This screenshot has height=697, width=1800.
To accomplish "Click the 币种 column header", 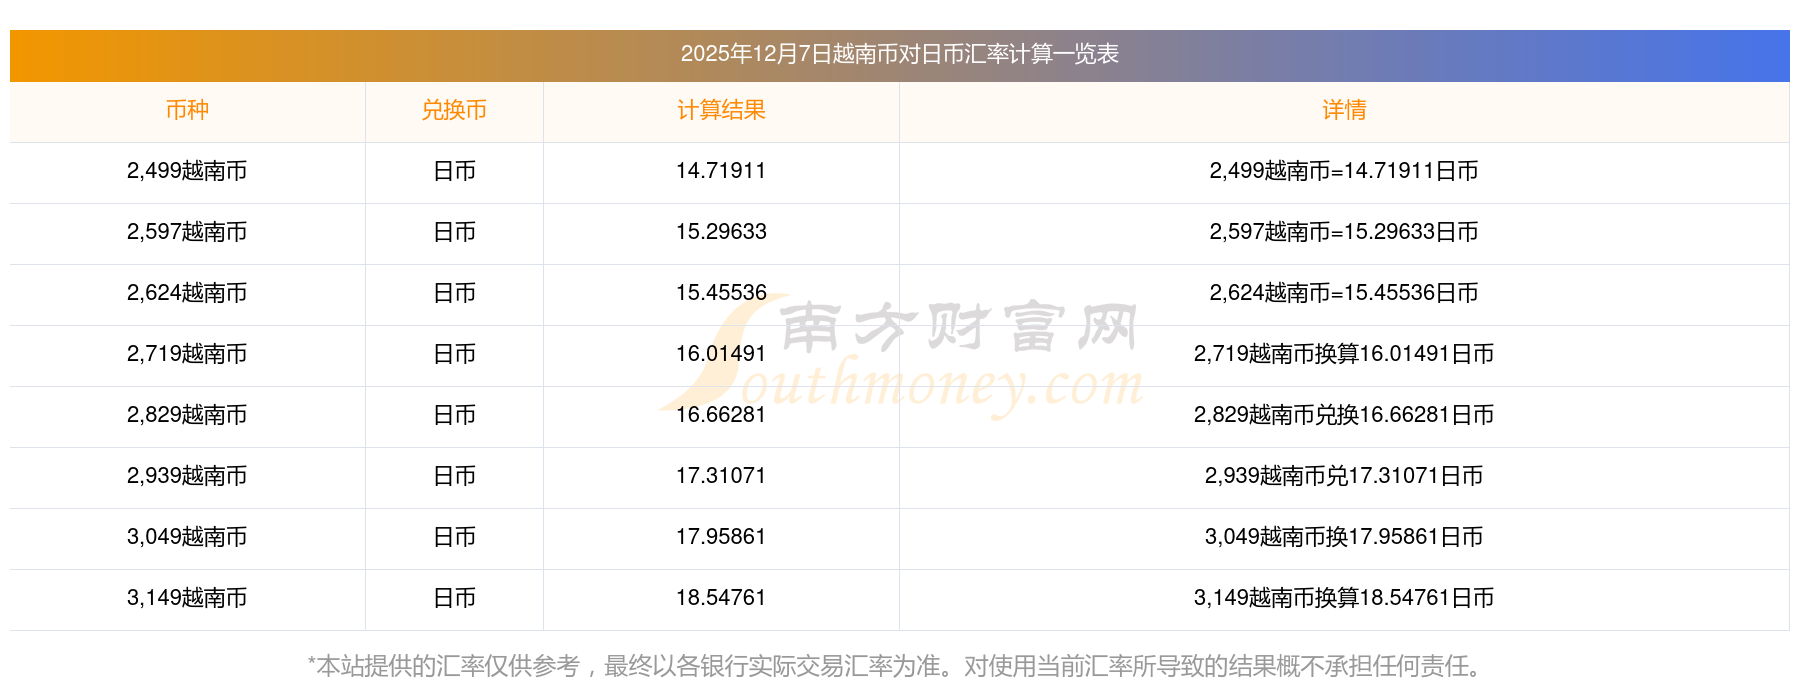I will [187, 110].
